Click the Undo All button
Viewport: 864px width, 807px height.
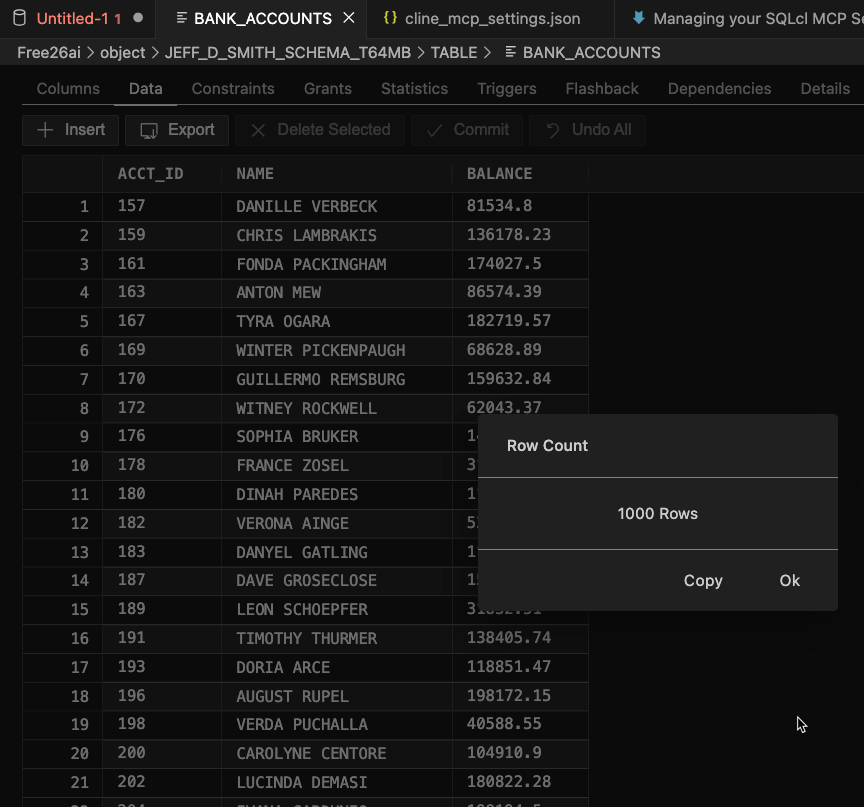point(588,130)
